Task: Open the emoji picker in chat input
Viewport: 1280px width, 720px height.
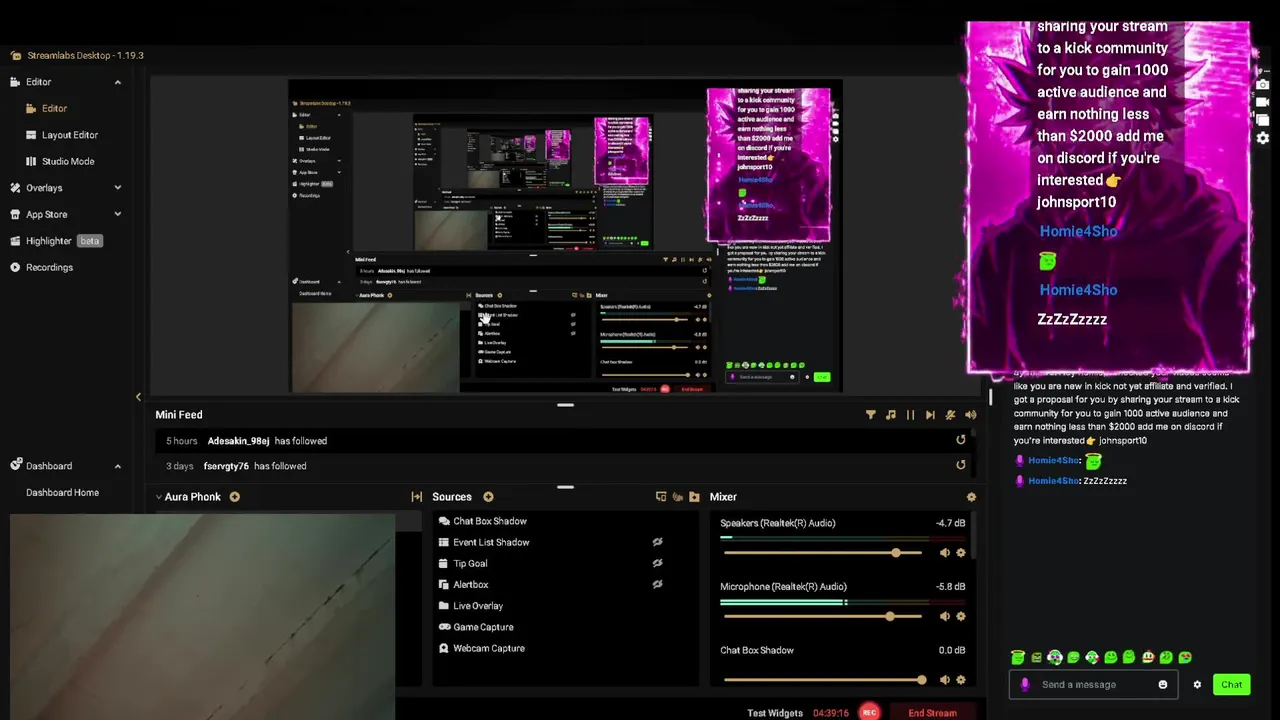Action: 1162,685
